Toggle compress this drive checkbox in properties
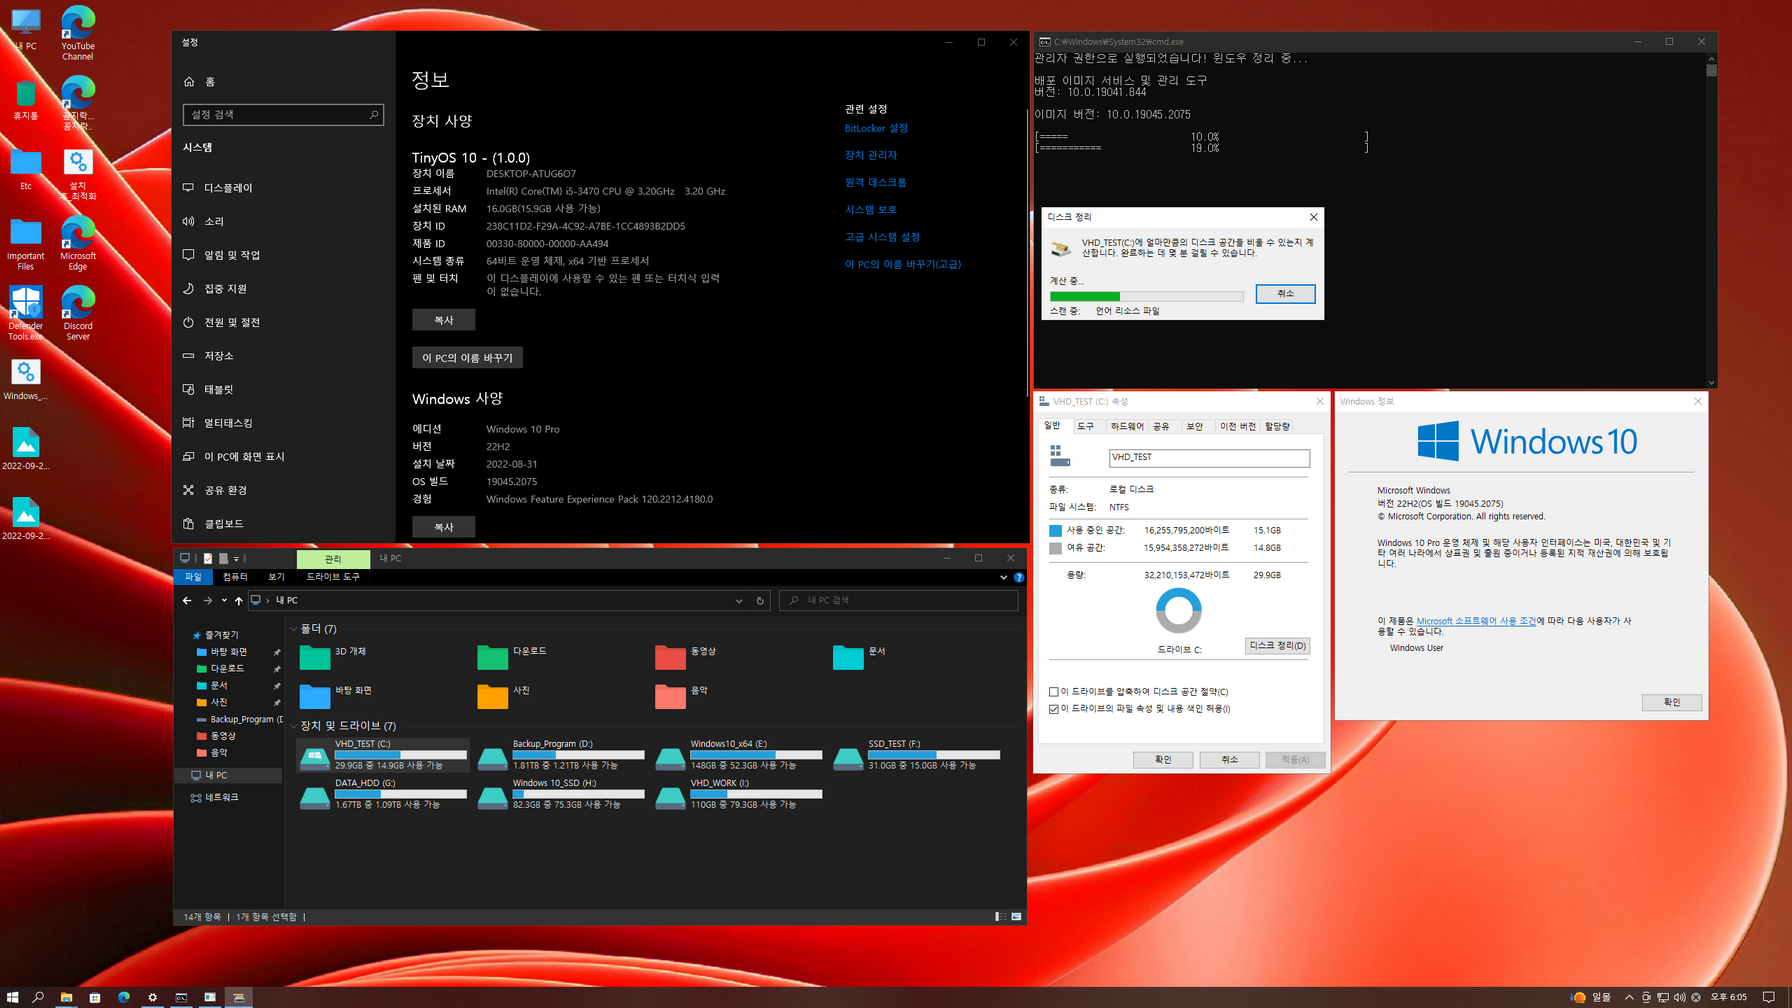This screenshot has width=1792, height=1008. tap(1054, 692)
